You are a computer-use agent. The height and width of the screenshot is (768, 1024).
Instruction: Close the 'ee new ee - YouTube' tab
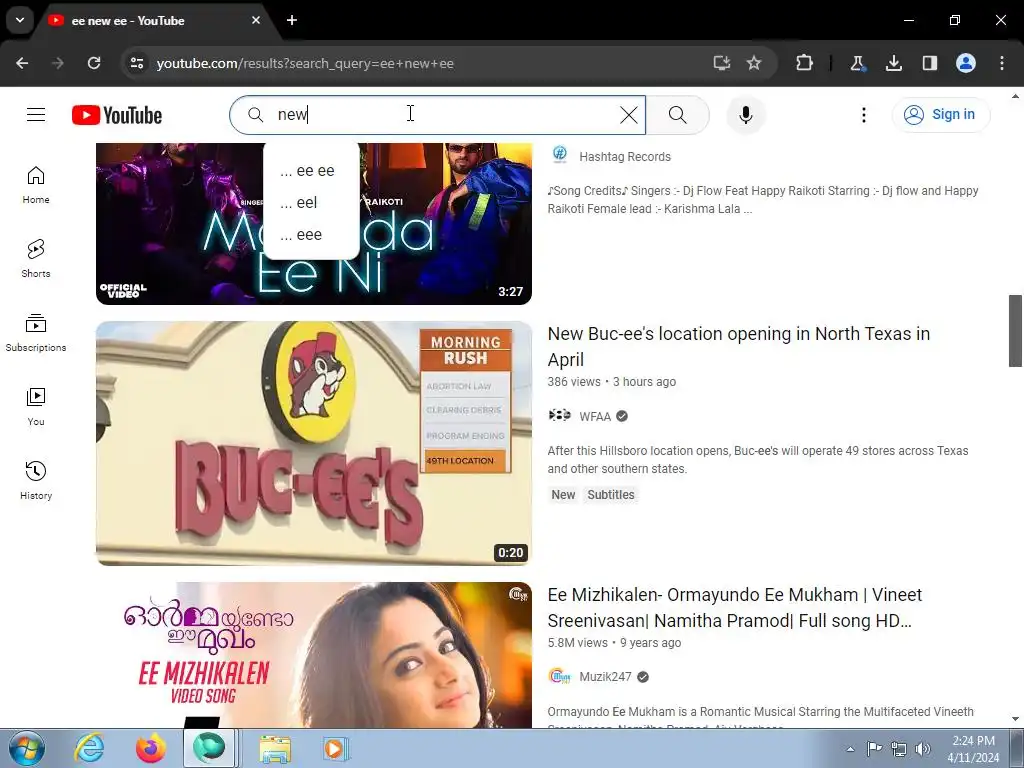pyautogui.click(x=256, y=20)
